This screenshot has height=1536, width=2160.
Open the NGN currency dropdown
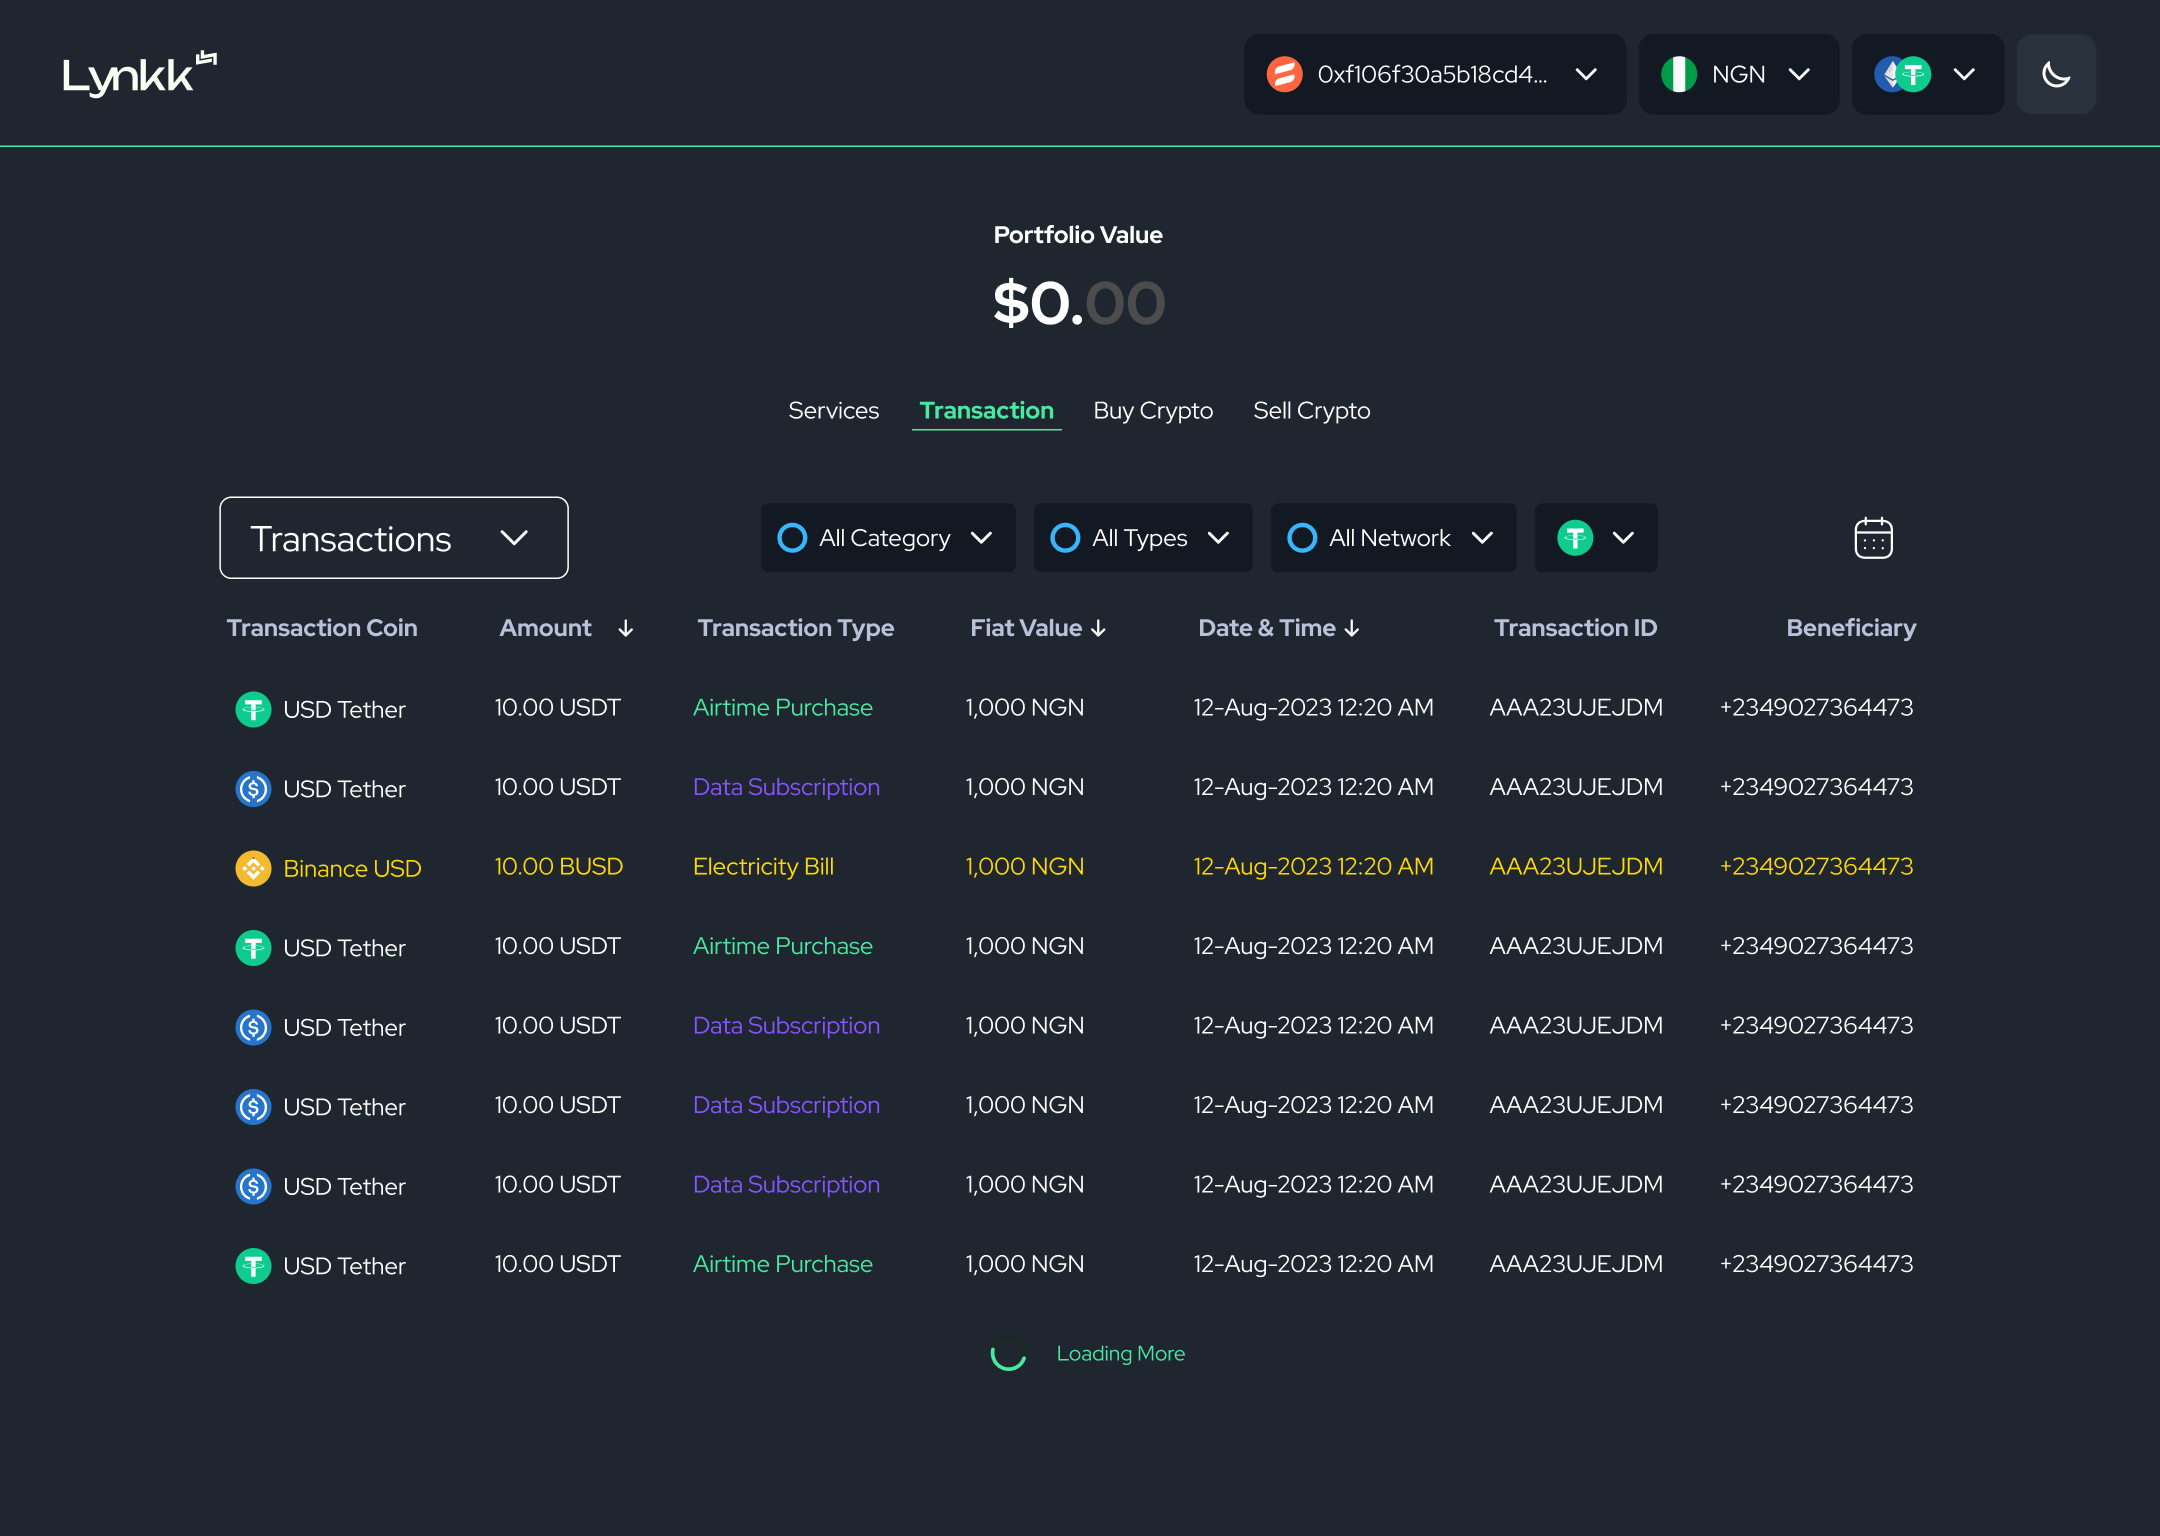coord(1738,74)
